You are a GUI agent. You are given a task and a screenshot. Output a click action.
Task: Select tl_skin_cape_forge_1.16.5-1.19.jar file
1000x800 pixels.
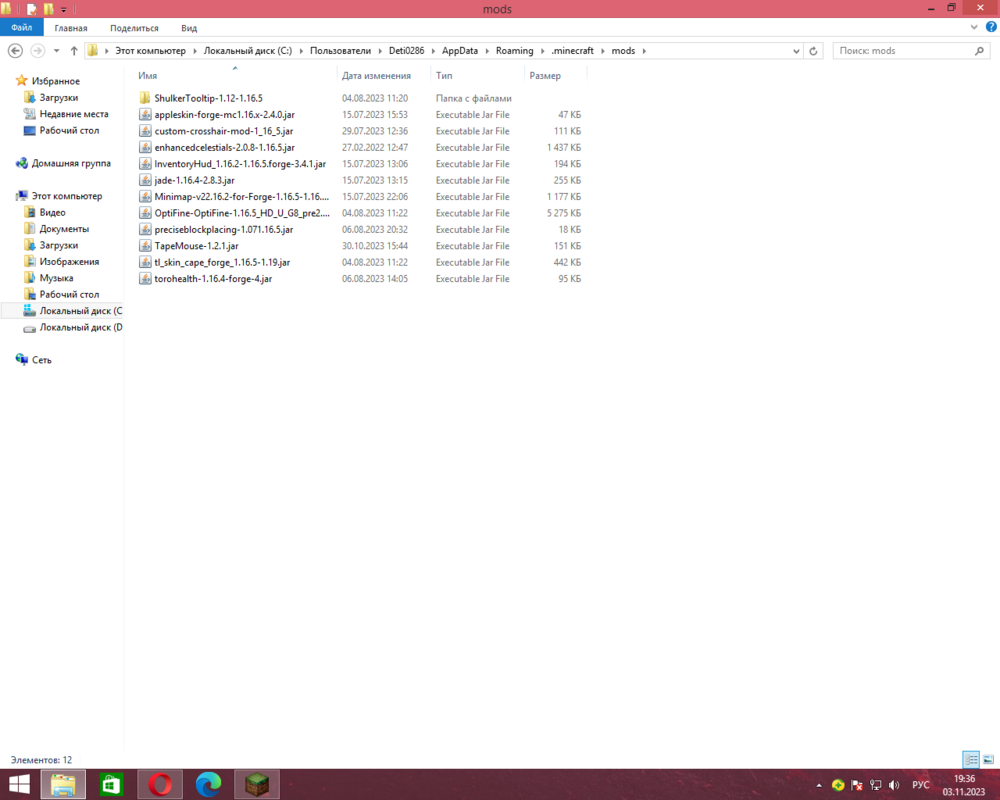pos(222,262)
